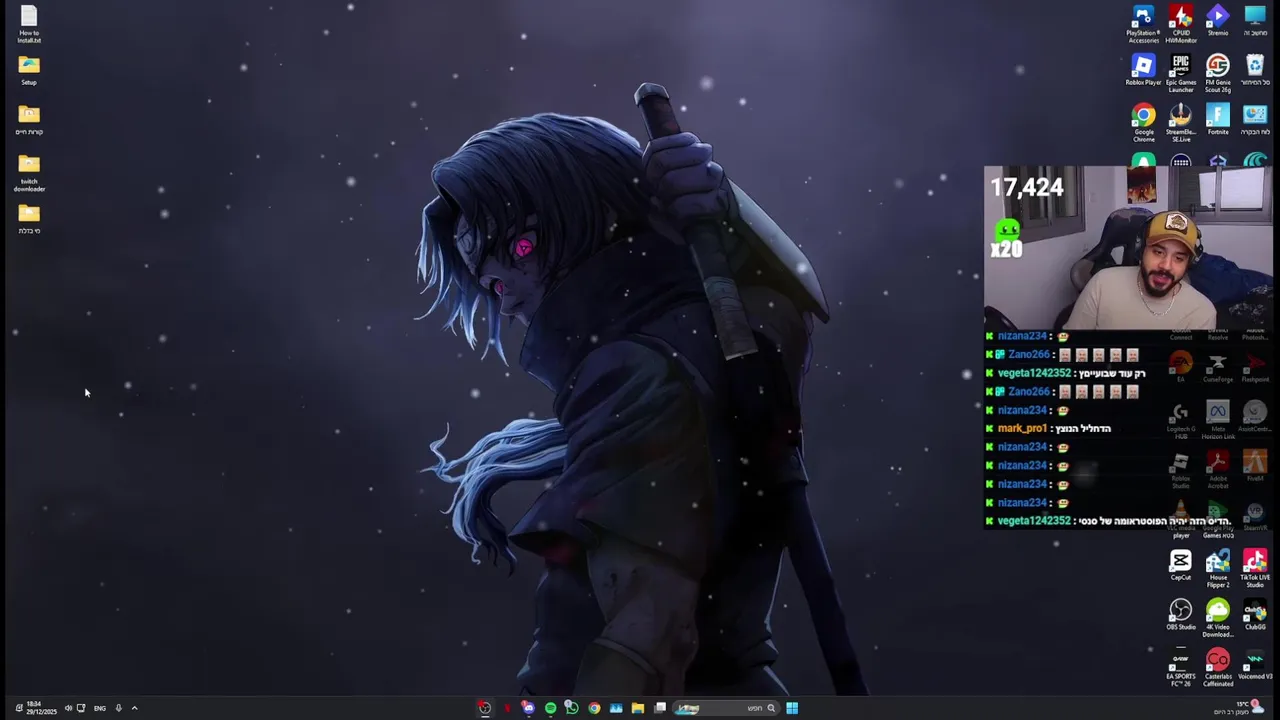Launch TikTok LIVE Studio shortcut
This screenshot has height=720, width=1280.
1255,569
